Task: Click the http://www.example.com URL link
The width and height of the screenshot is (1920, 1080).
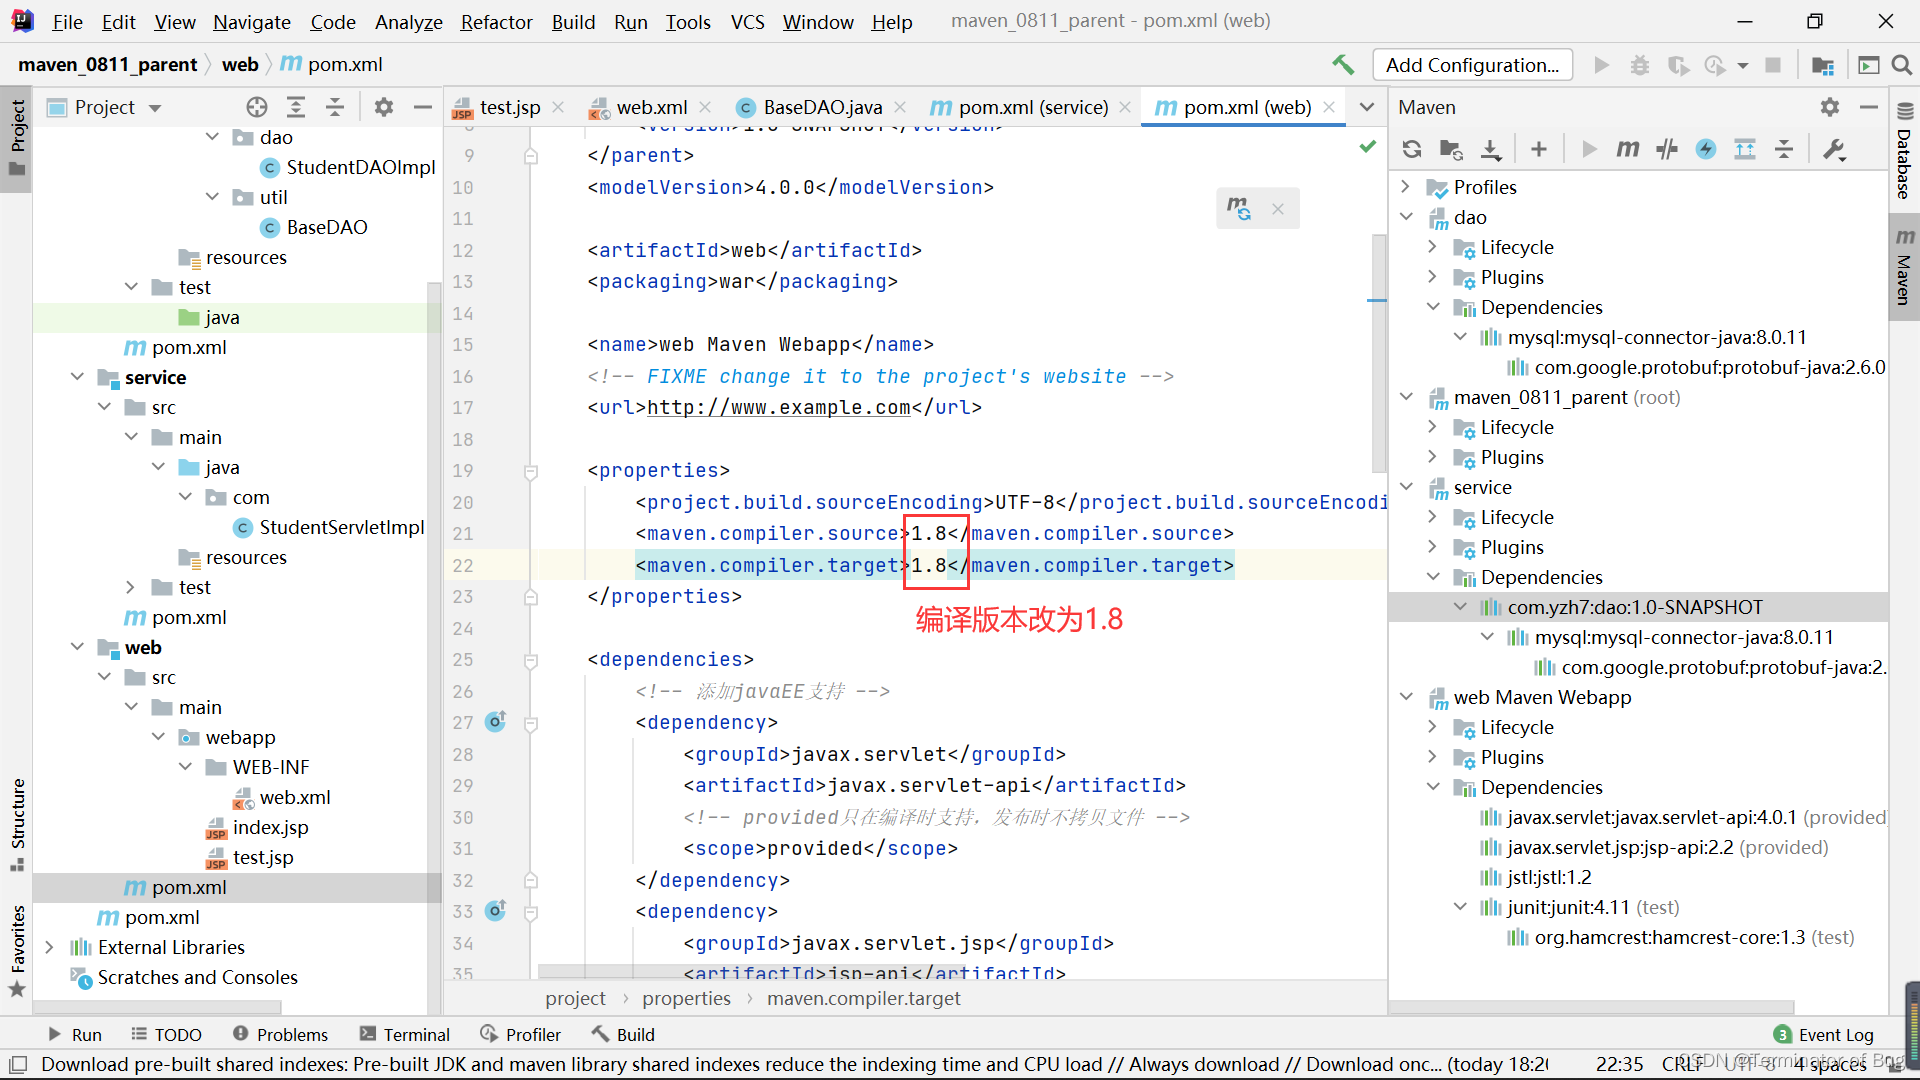Action: (x=778, y=406)
